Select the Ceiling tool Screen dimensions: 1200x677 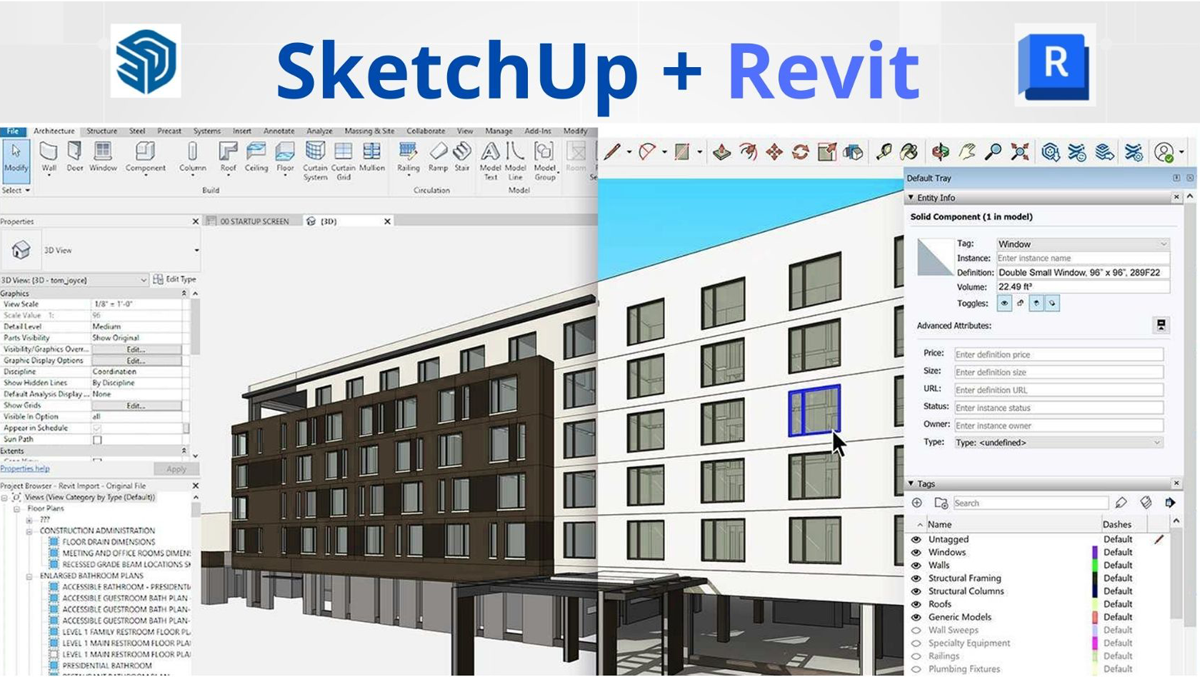(256, 156)
